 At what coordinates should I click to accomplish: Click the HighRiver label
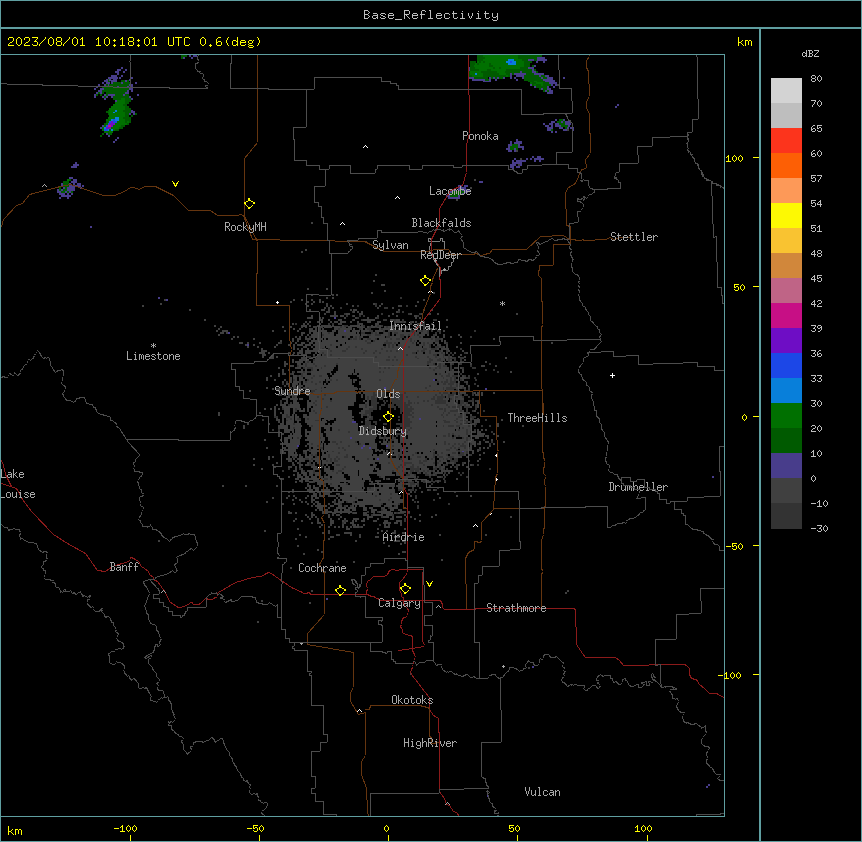pos(430,743)
